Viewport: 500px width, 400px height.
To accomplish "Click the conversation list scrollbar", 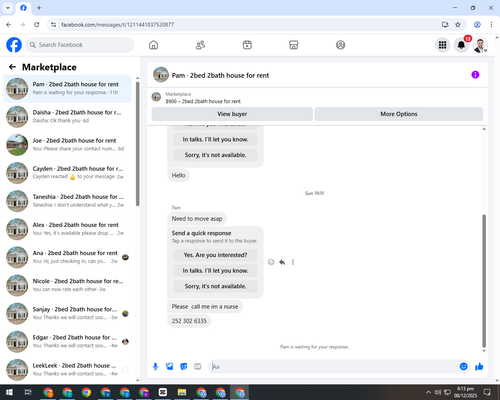I will point(138,144).
